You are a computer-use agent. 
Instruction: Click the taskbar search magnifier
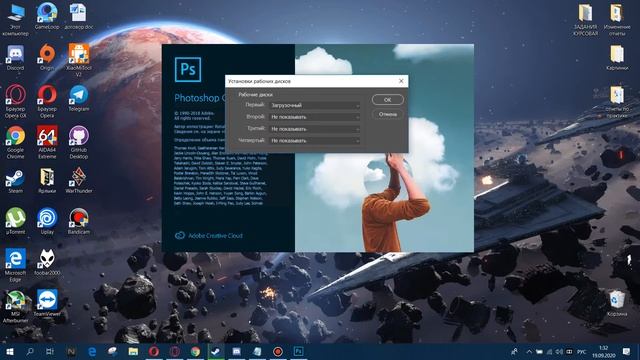[x=30, y=351]
